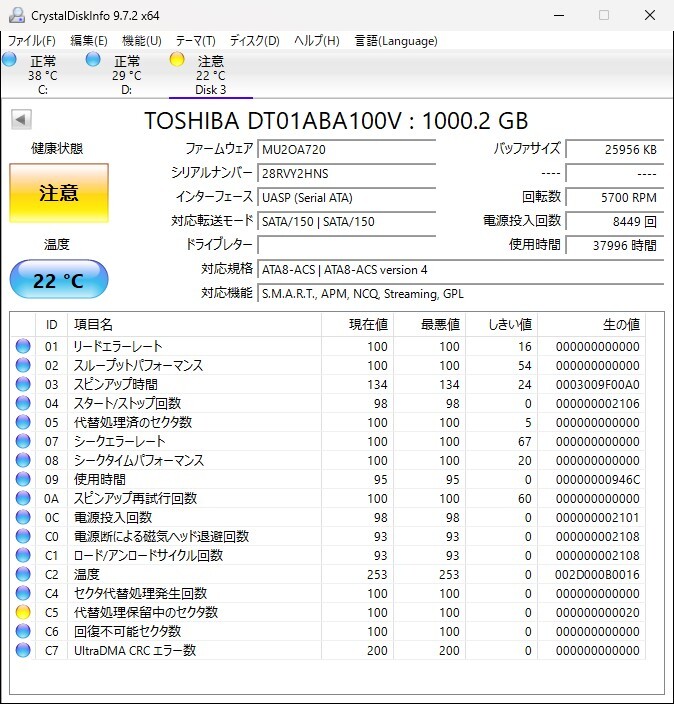
Task: Click the features field S.M.A.R.T., APM, NCQ
Action: pos(460,294)
